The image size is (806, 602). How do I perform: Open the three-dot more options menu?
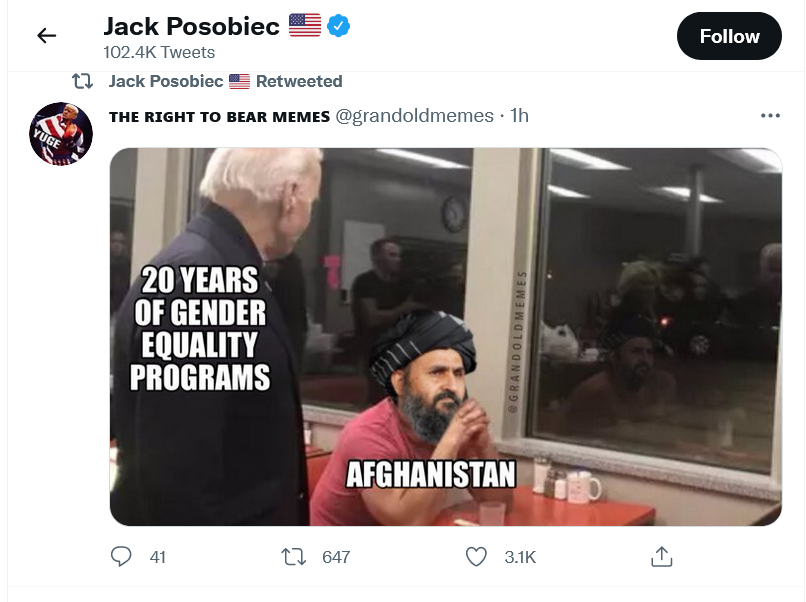pos(770,116)
